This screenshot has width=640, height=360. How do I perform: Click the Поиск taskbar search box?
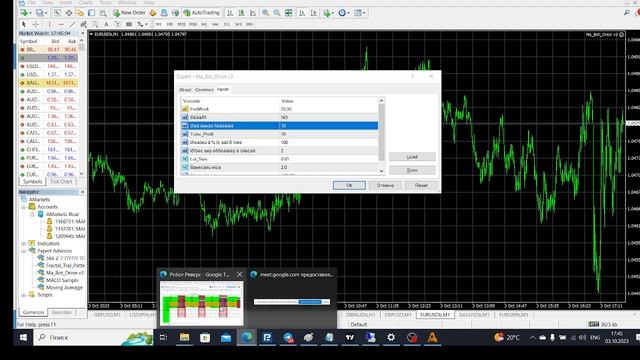point(93,338)
